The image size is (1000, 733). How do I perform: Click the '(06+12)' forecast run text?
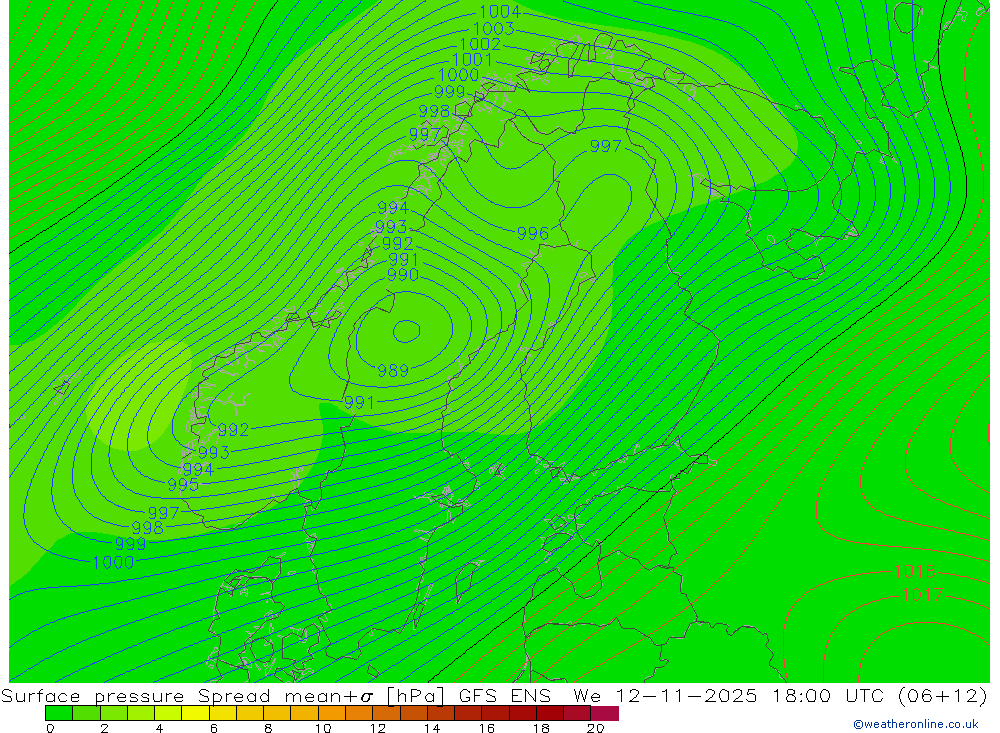coord(942,695)
